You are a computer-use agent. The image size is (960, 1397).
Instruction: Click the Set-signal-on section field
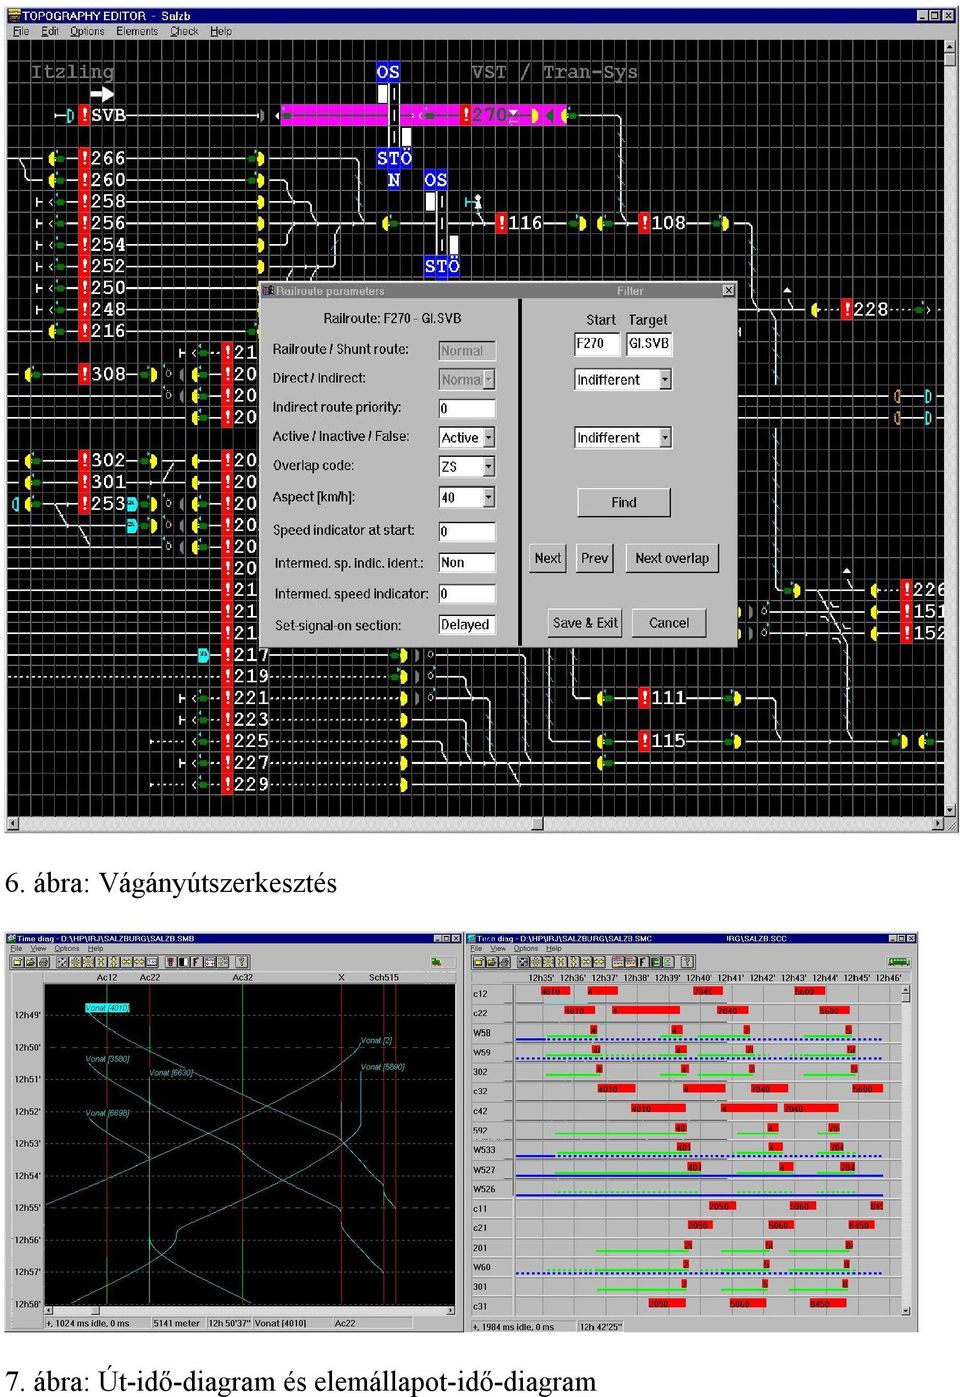pyautogui.click(x=467, y=625)
